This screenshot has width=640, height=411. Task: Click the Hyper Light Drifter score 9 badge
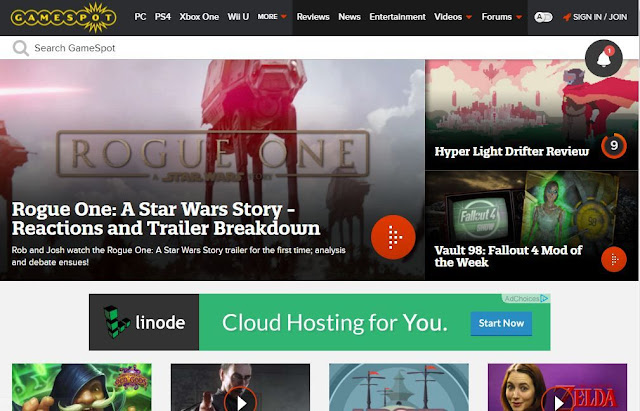(614, 146)
